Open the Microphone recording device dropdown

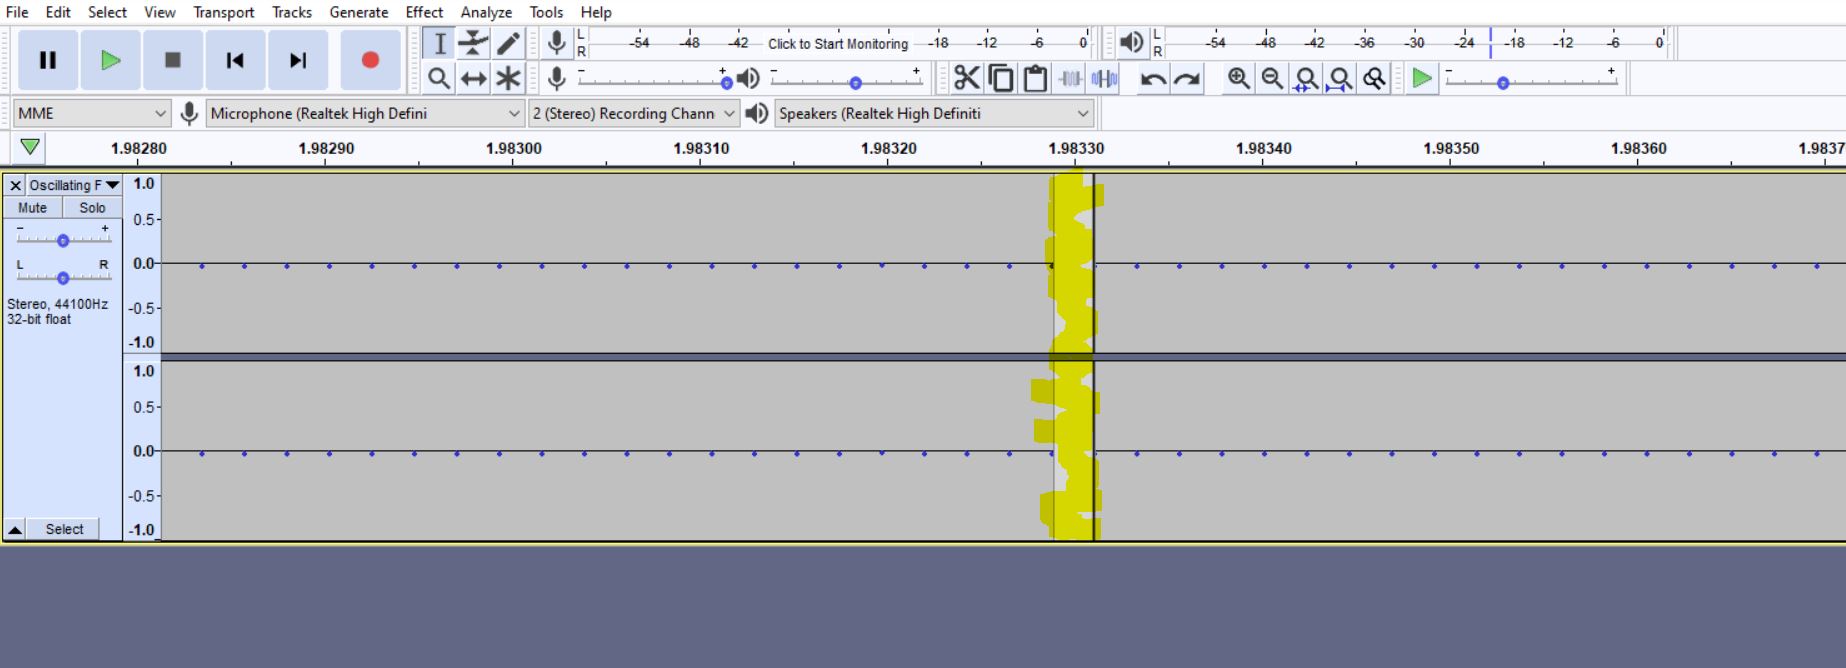[365, 113]
